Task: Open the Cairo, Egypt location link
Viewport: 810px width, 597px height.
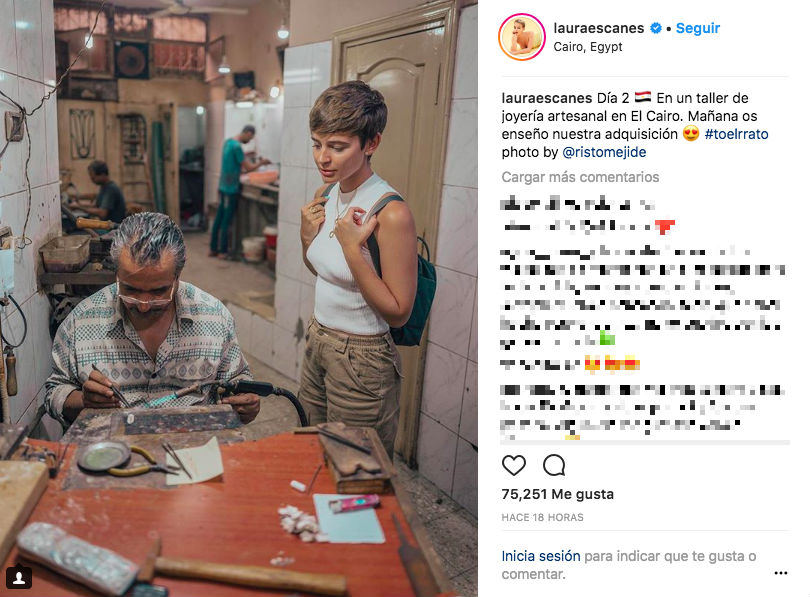Action: (587, 46)
